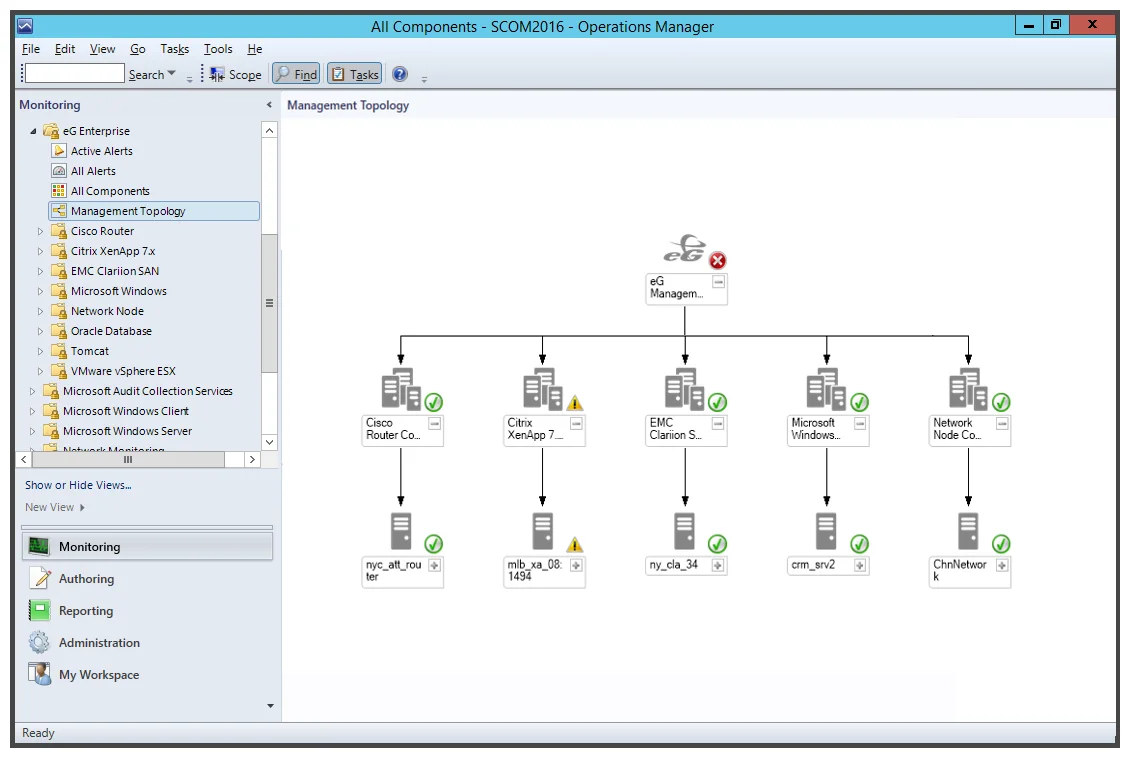The width and height of the screenshot is (1130, 758).
Task: Click the eG Management server topology icon
Action: point(685,249)
